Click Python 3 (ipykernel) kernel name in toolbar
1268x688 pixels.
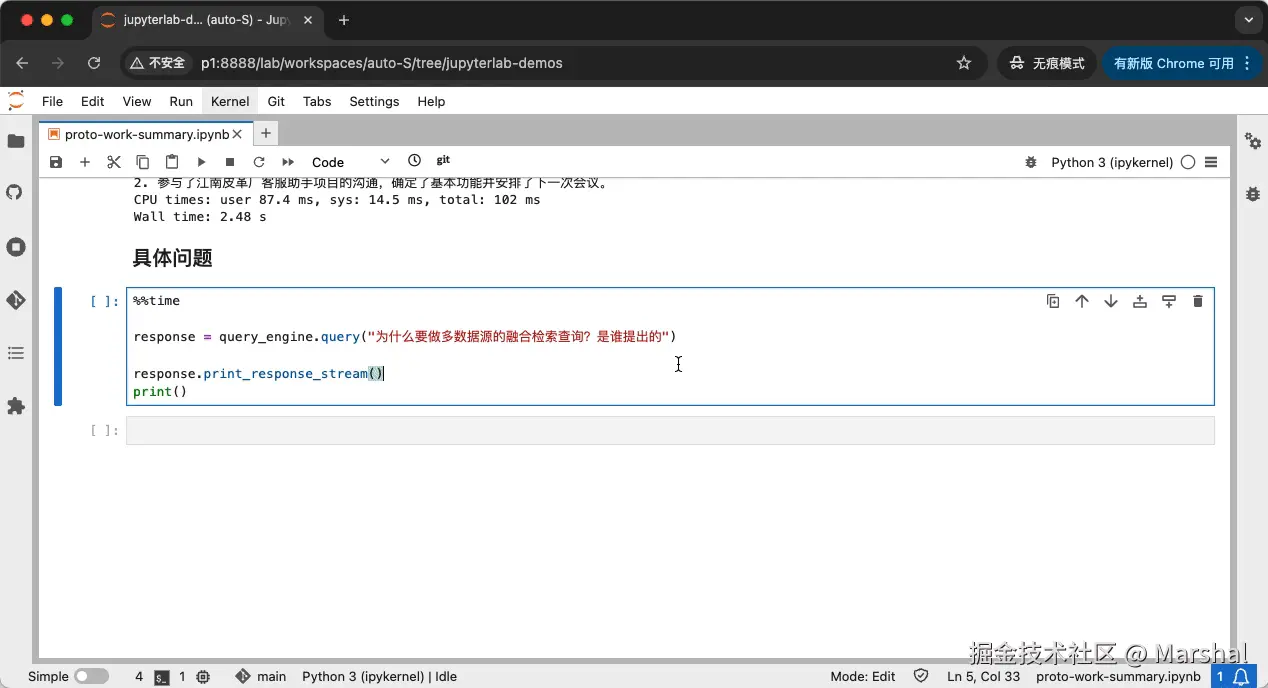[x=1112, y=162]
